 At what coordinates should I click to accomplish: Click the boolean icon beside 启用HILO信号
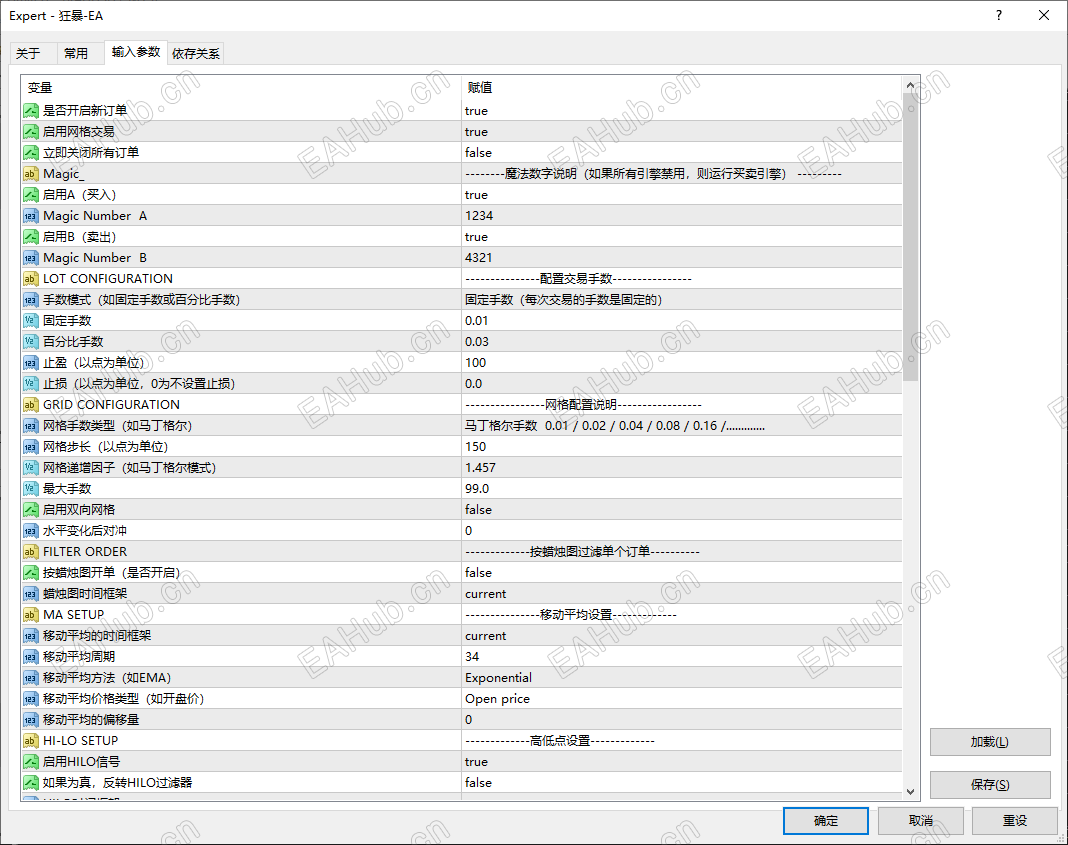tap(31, 761)
